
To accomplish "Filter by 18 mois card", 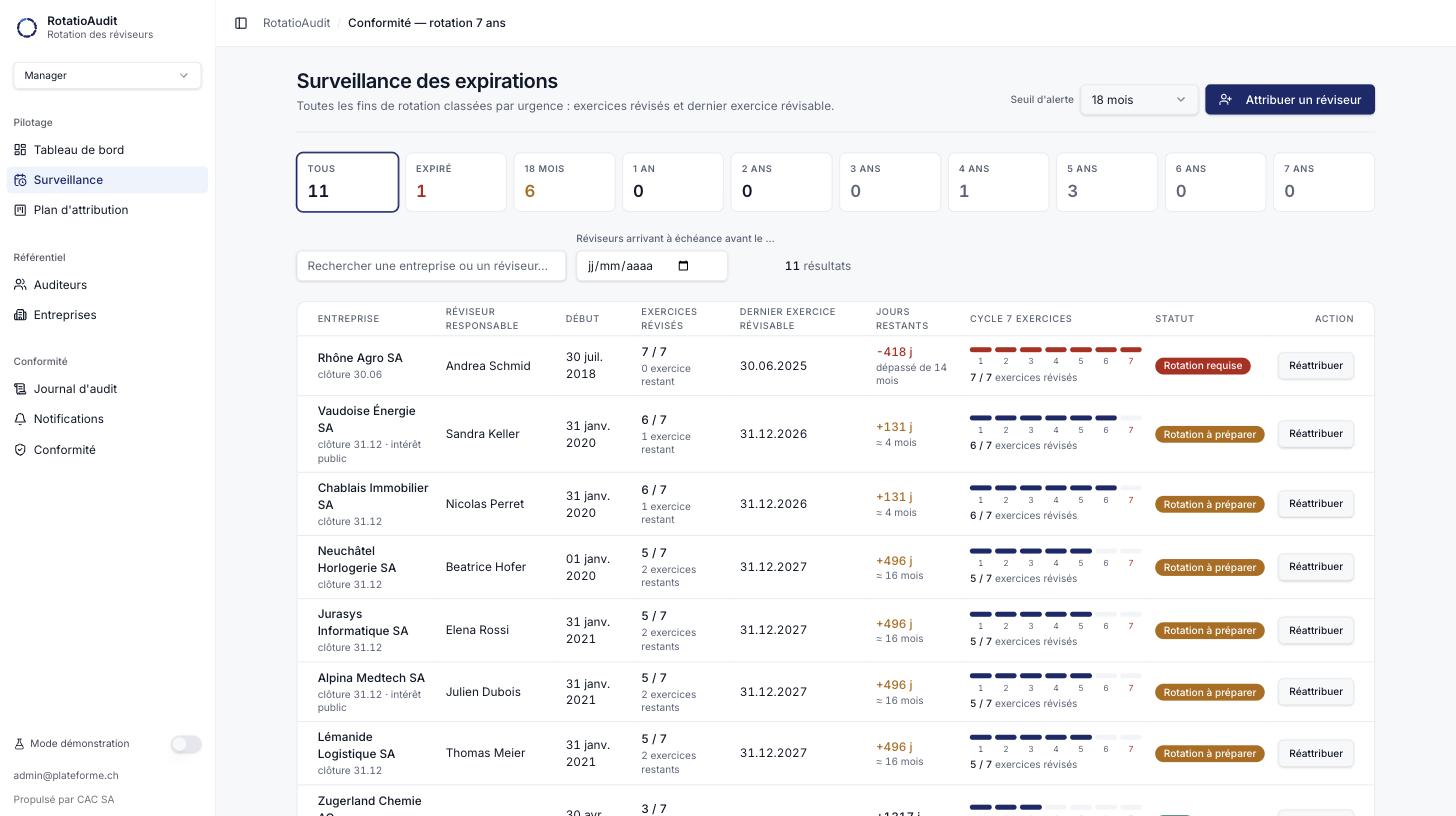I will [x=564, y=182].
